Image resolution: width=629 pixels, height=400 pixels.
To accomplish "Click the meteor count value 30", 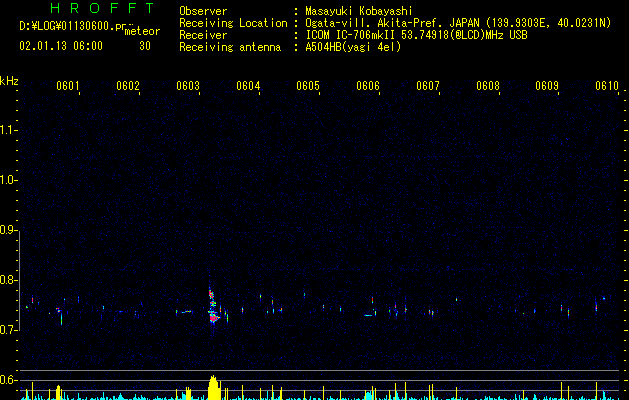I will coord(145,46).
